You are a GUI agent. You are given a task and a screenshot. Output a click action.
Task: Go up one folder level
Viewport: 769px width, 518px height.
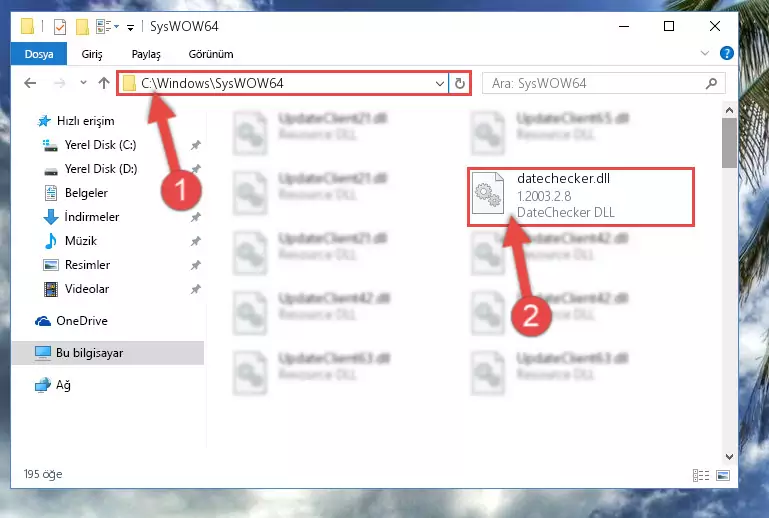[103, 83]
